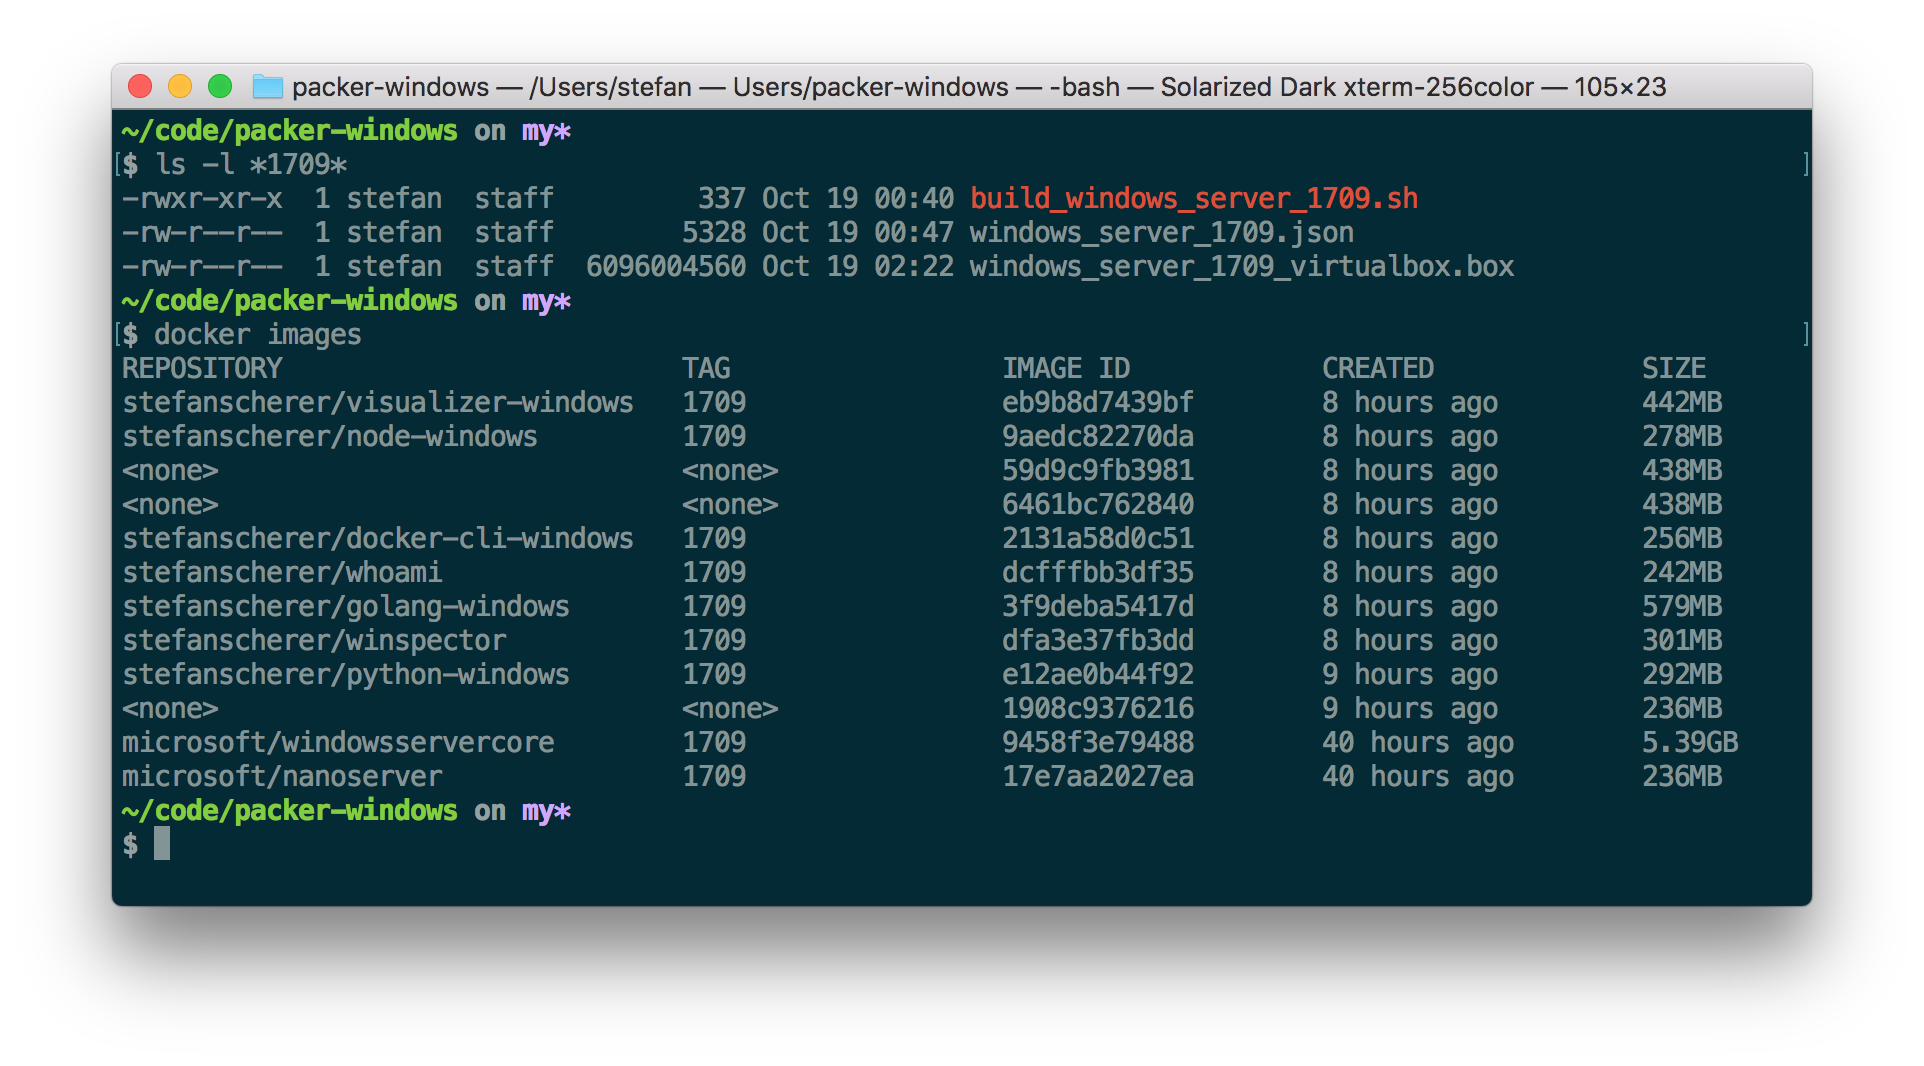This screenshot has height=1066, width=1924.
Task: Click the SIZE column header
Action: coord(1674,369)
